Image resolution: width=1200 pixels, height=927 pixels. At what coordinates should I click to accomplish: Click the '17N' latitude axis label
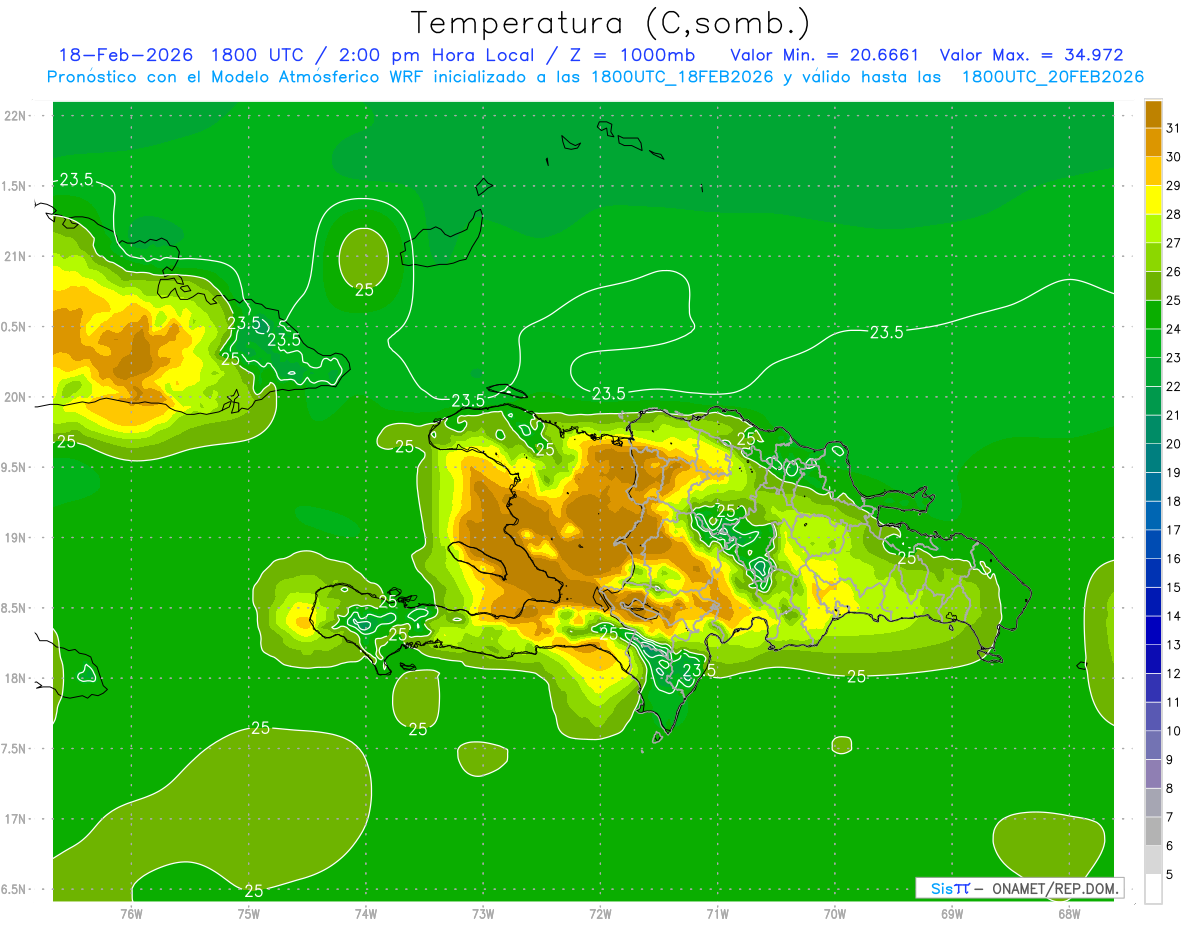pos(17,819)
